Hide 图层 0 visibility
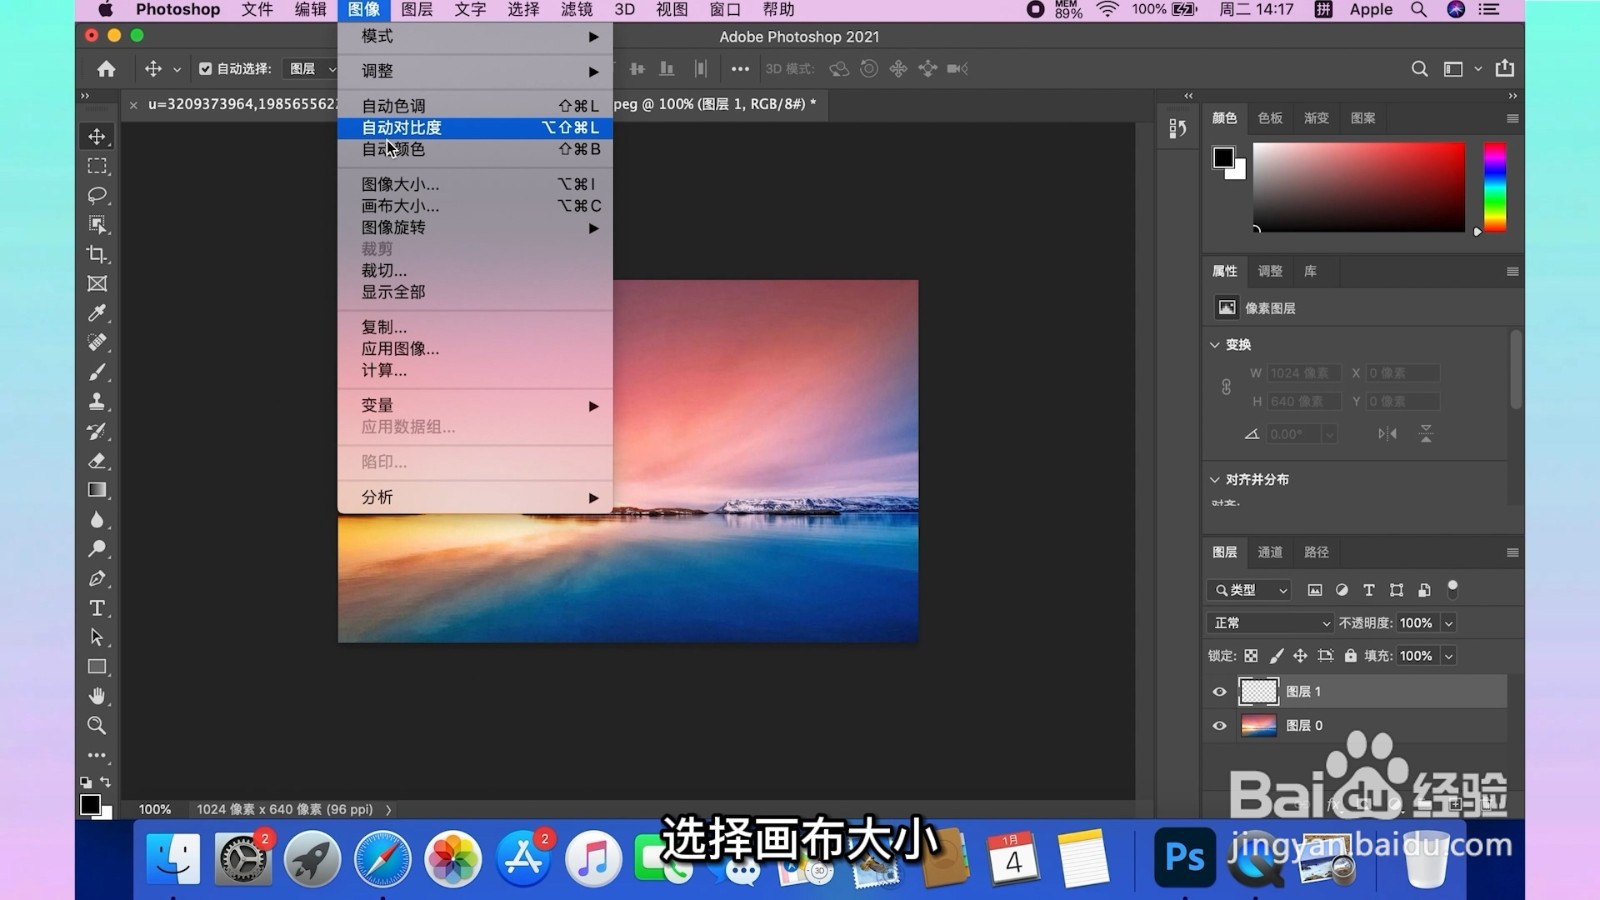Viewport: 1600px width, 900px height. 1219,725
